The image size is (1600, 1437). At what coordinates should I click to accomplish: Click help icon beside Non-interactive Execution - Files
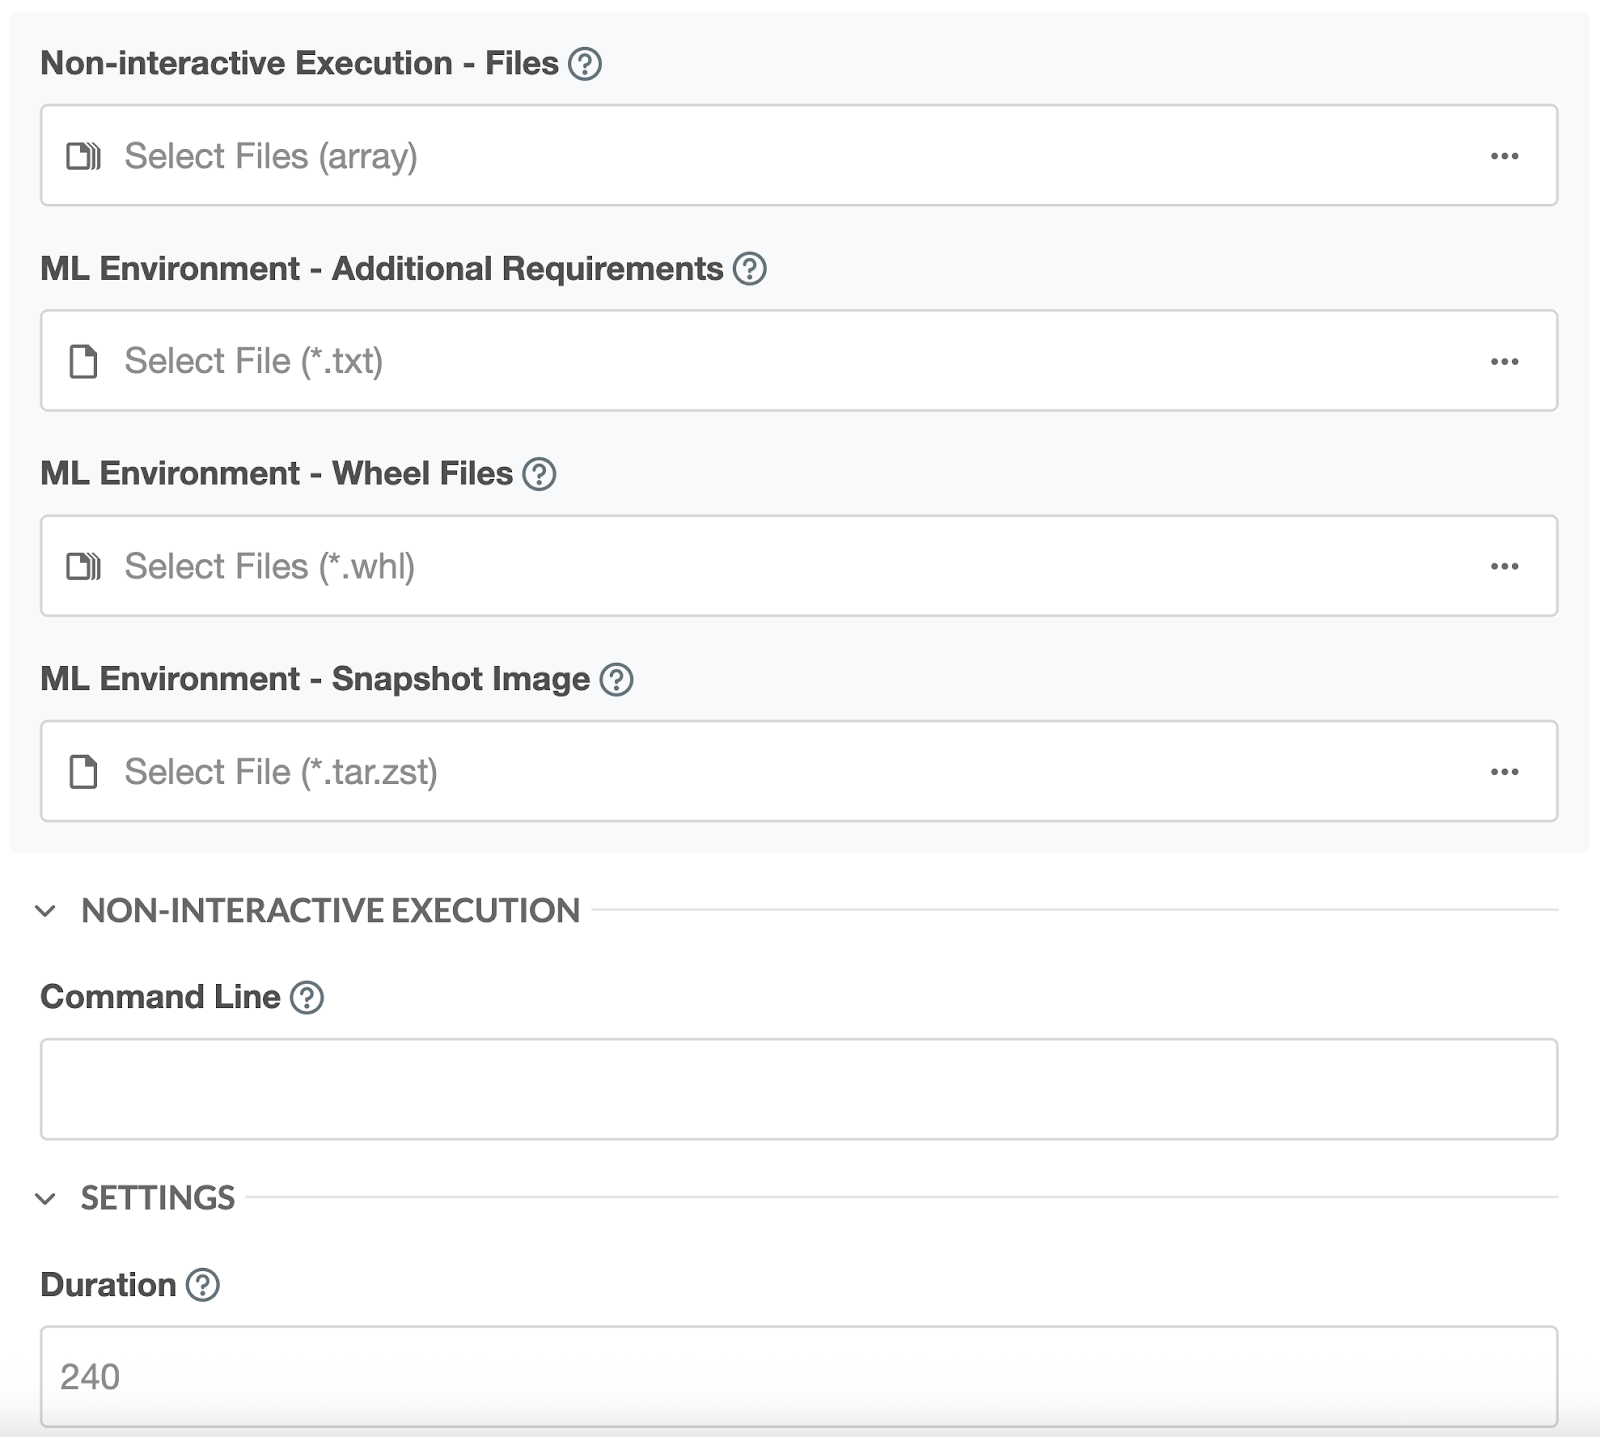[x=584, y=64]
